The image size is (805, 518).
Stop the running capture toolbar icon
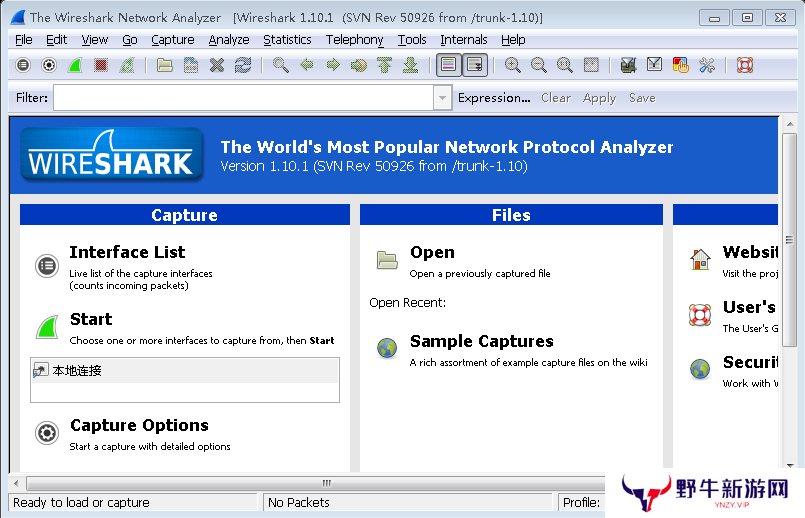101,65
